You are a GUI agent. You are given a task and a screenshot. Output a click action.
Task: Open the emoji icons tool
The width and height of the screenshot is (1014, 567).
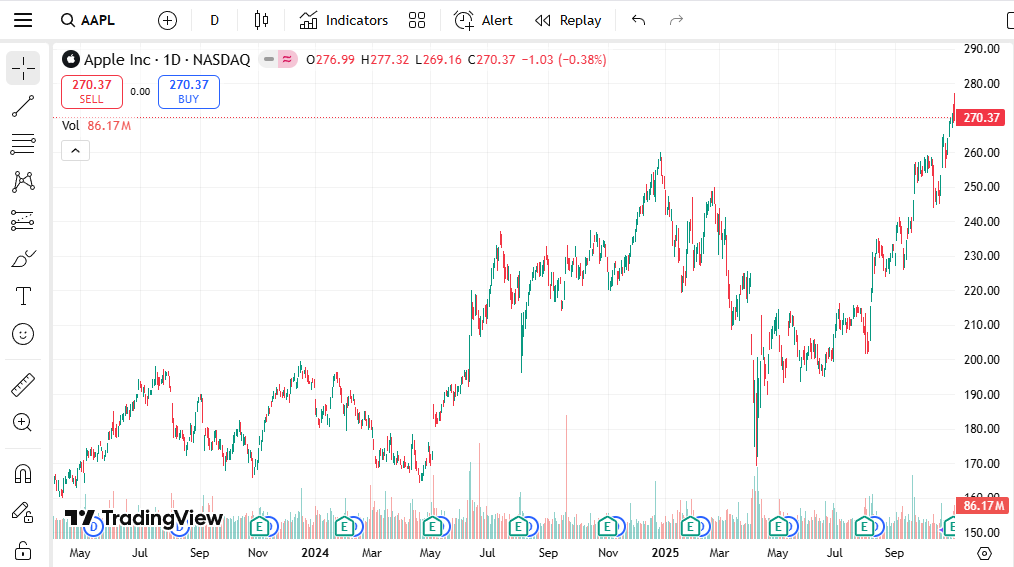point(22,334)
